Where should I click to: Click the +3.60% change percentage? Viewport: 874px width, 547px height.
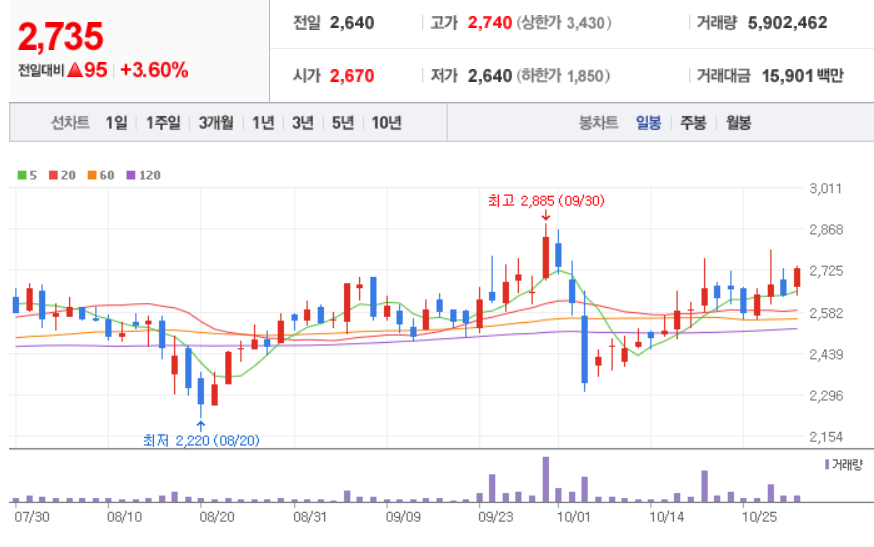tap(154, 70)
